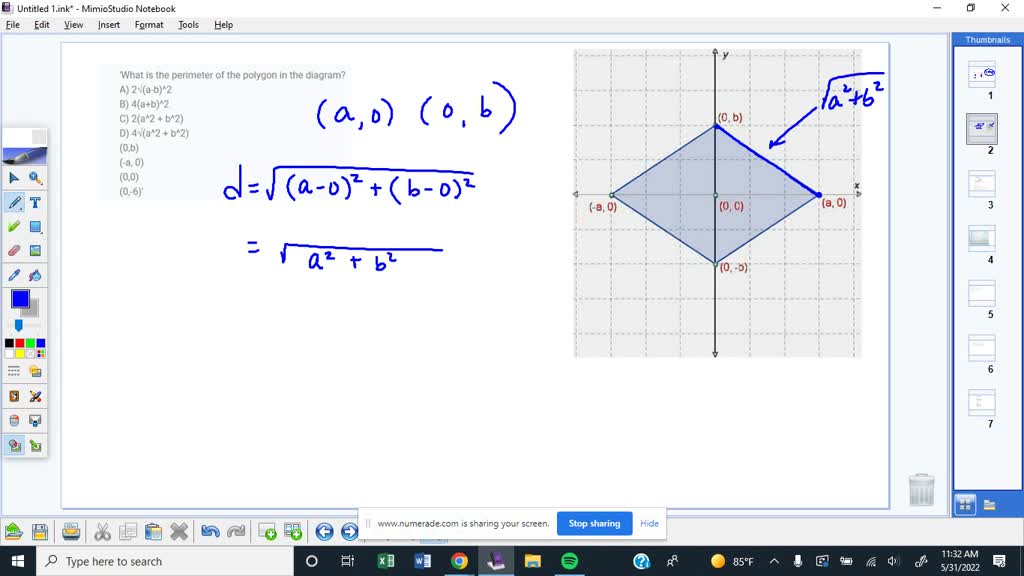Viewport: 1024px width, 576px height.
Task: Pick the green color swatch
Action: point(30,343)
